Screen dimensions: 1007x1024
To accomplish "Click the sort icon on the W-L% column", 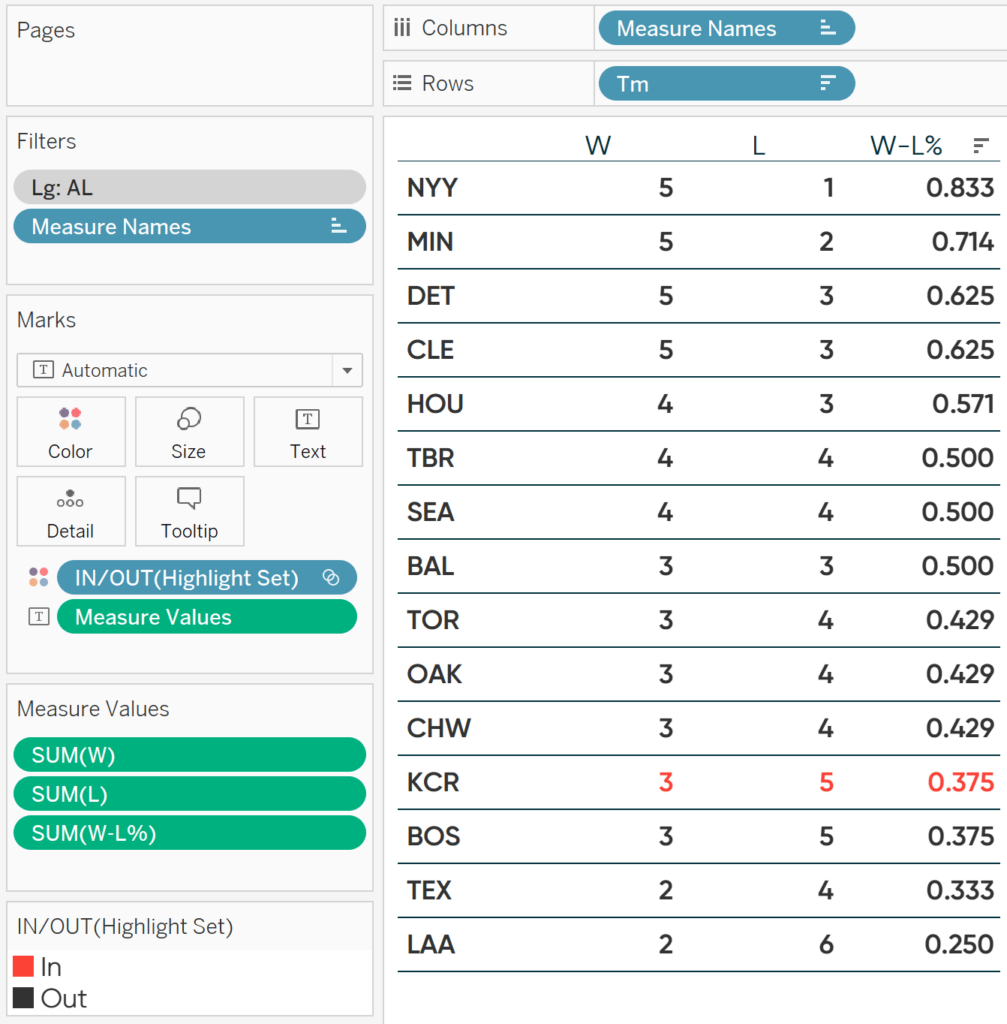I will pyautogui.click(x=977, y=145).
